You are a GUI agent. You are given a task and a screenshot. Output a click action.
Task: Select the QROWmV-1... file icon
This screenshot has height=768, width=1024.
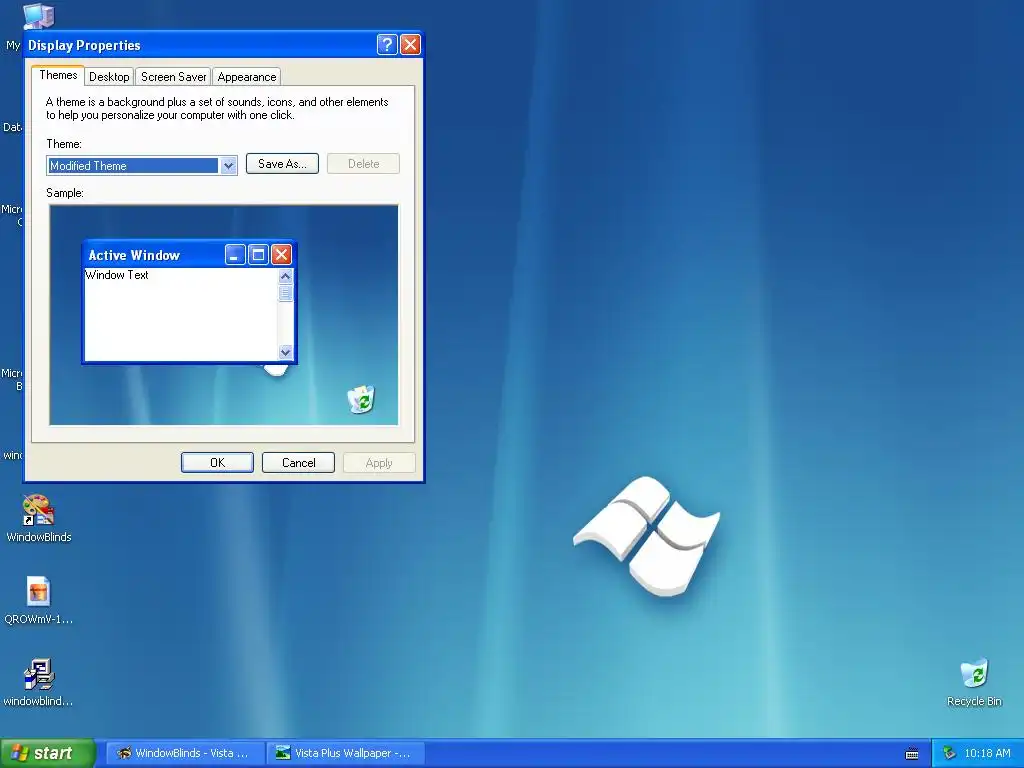point(39,600)
